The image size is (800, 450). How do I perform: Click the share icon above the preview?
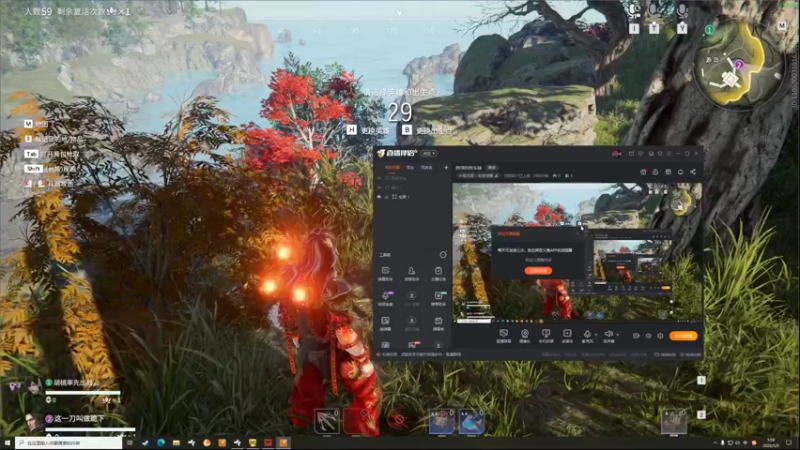[693, 172]
